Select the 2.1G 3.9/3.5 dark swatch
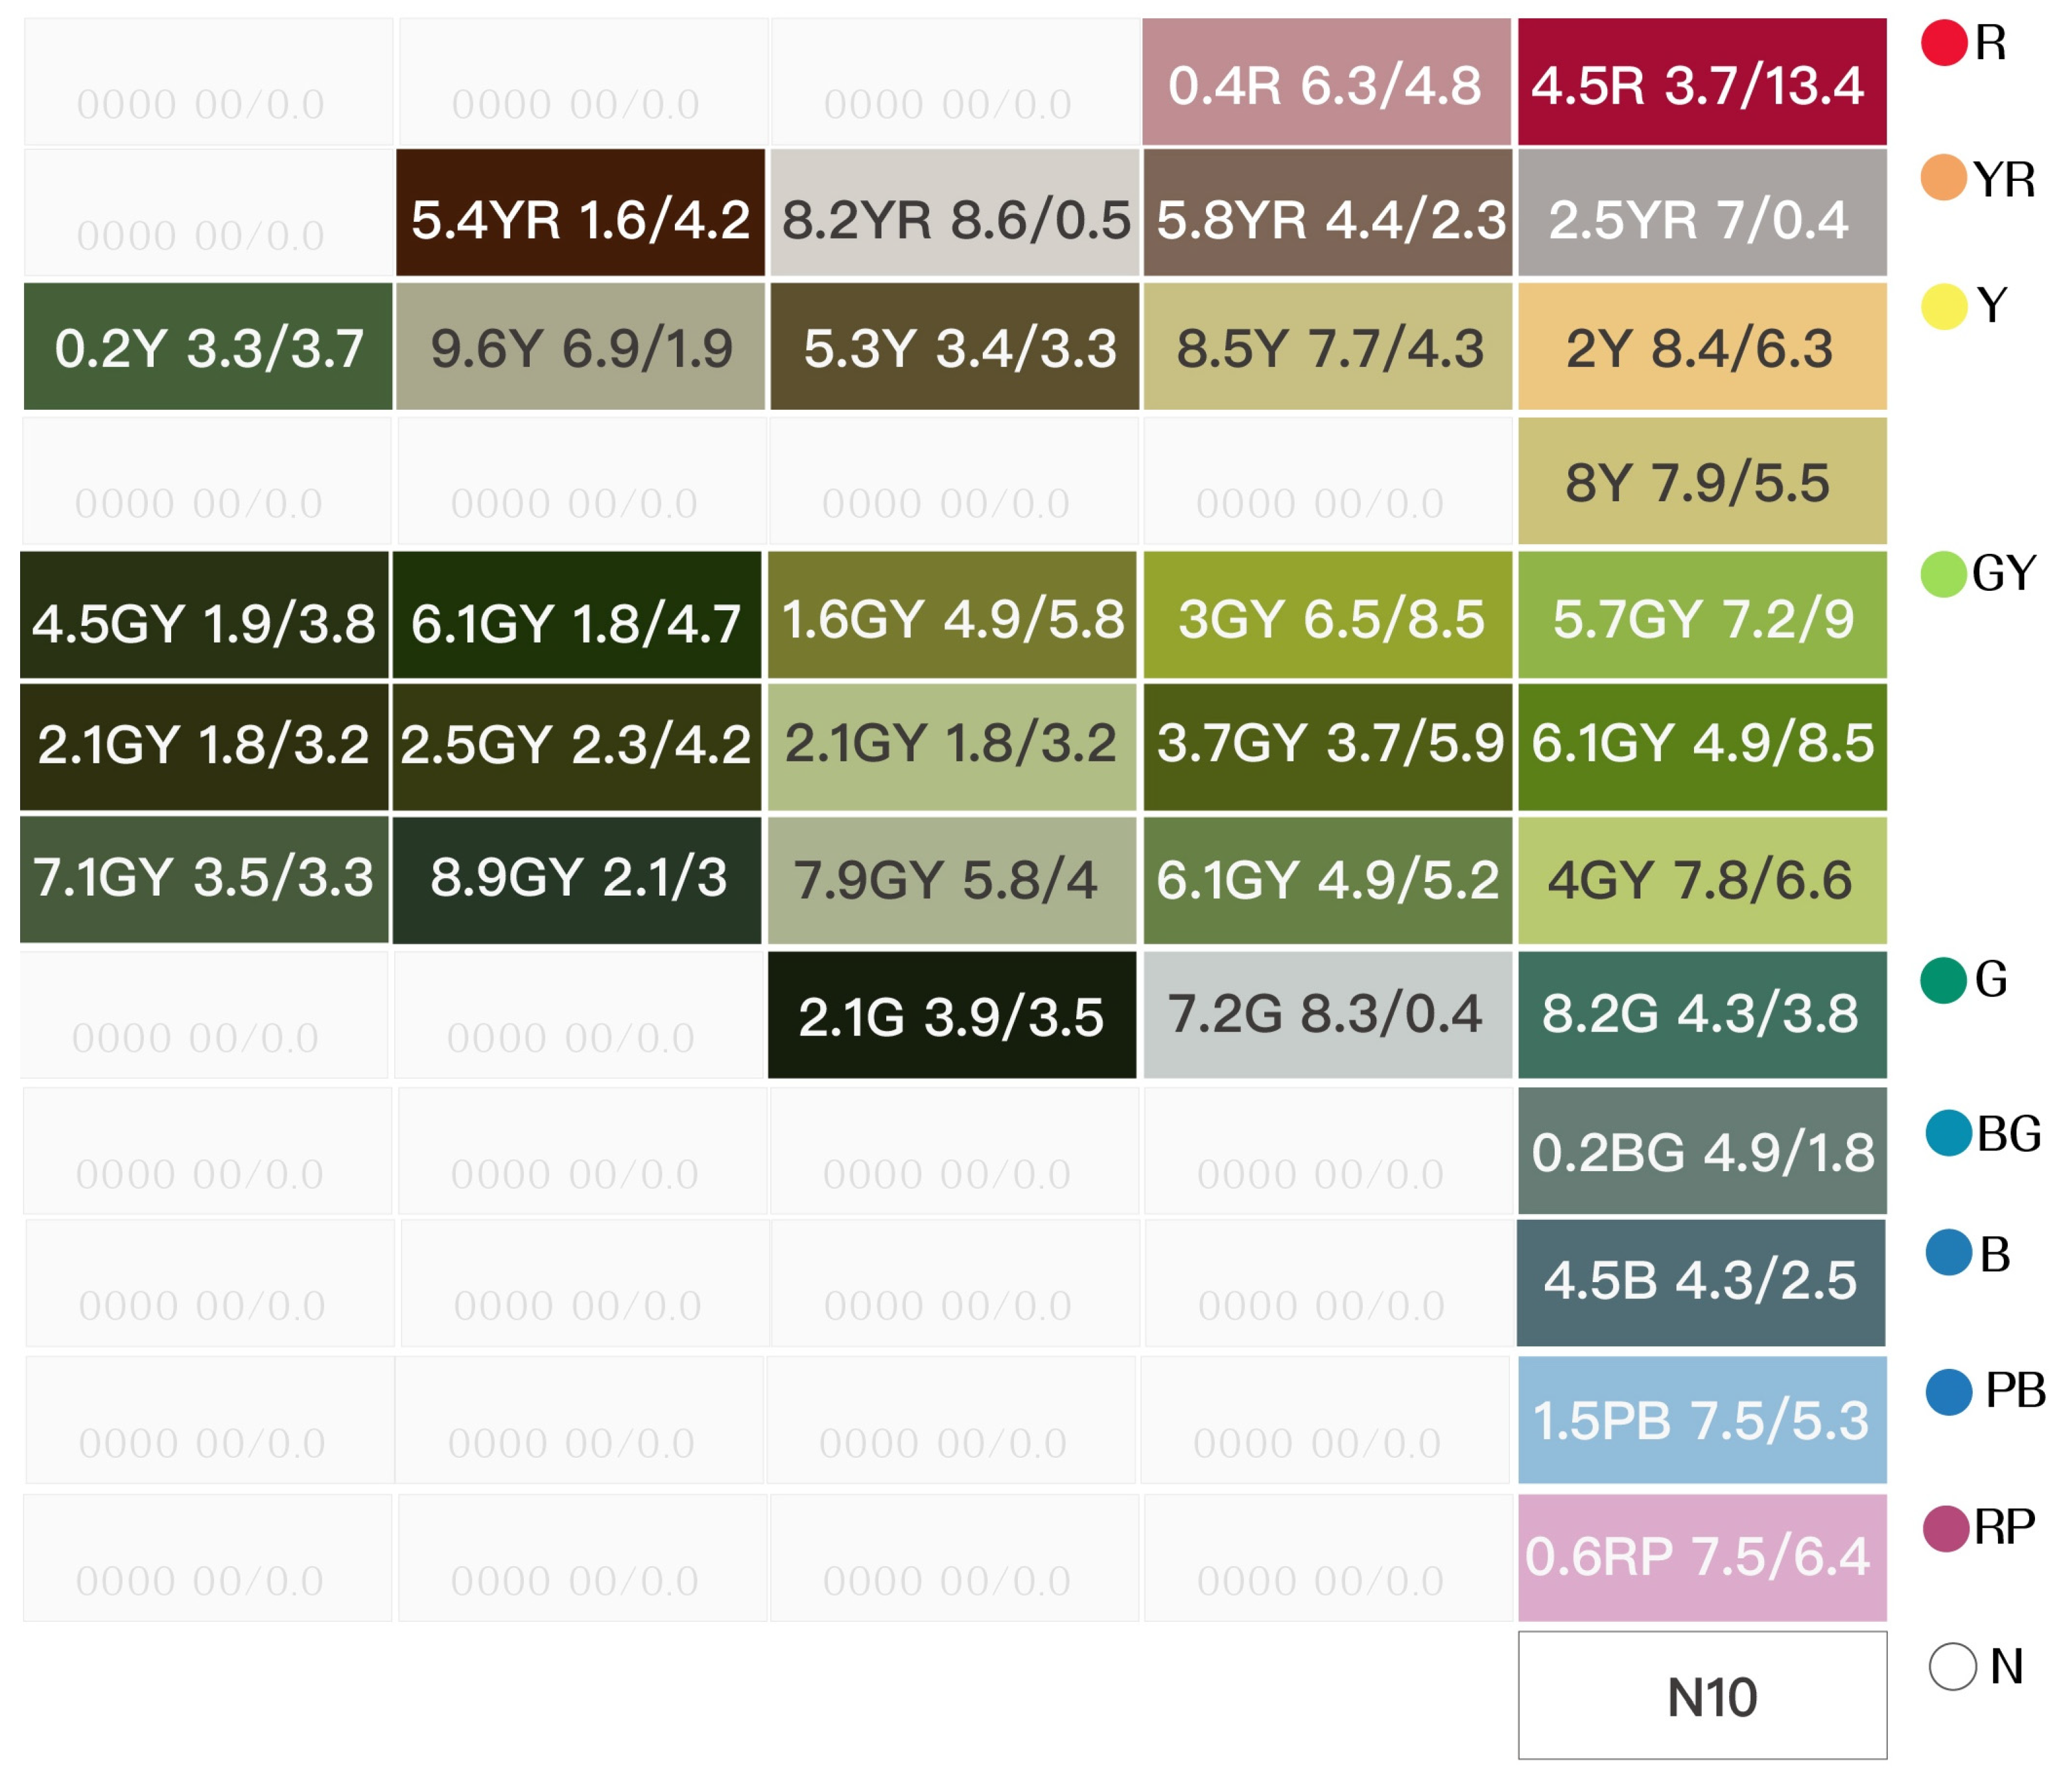This screenshot has height=1784, width=2072. [x=951, y=1014]
